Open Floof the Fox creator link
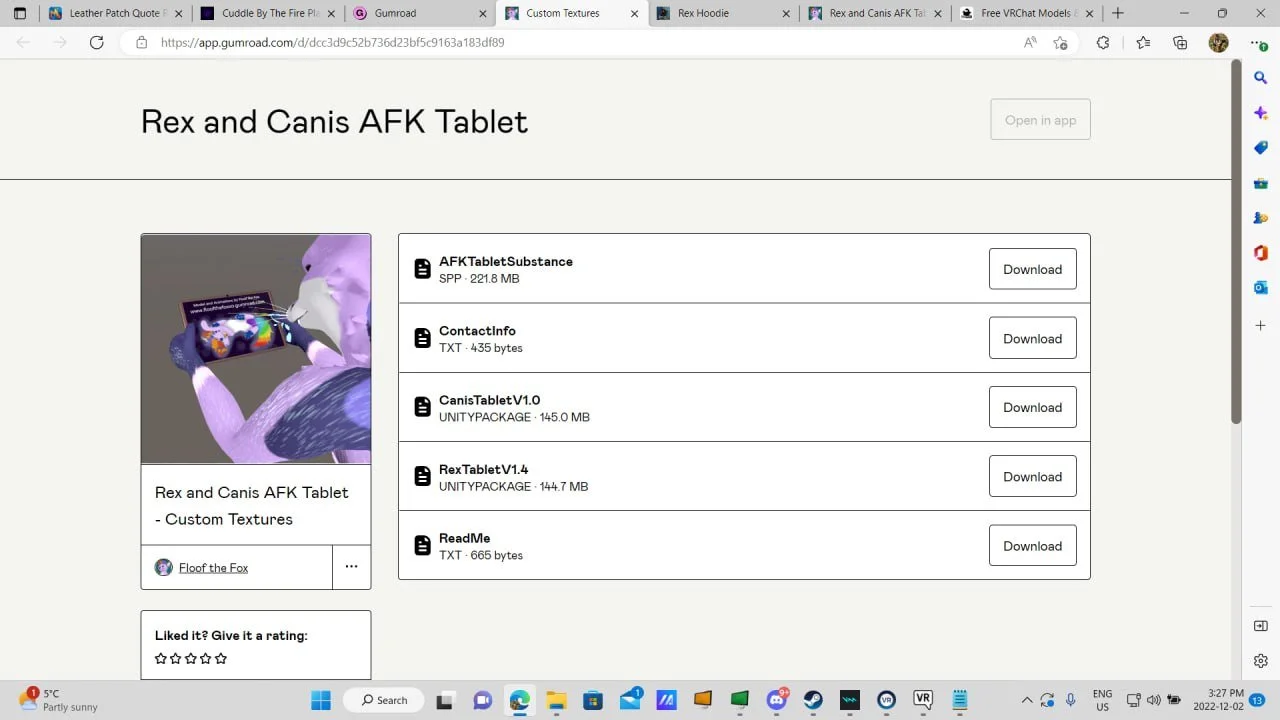Image resolution: width=1280 pixels, height=720 pixels. tap(213, 568)
